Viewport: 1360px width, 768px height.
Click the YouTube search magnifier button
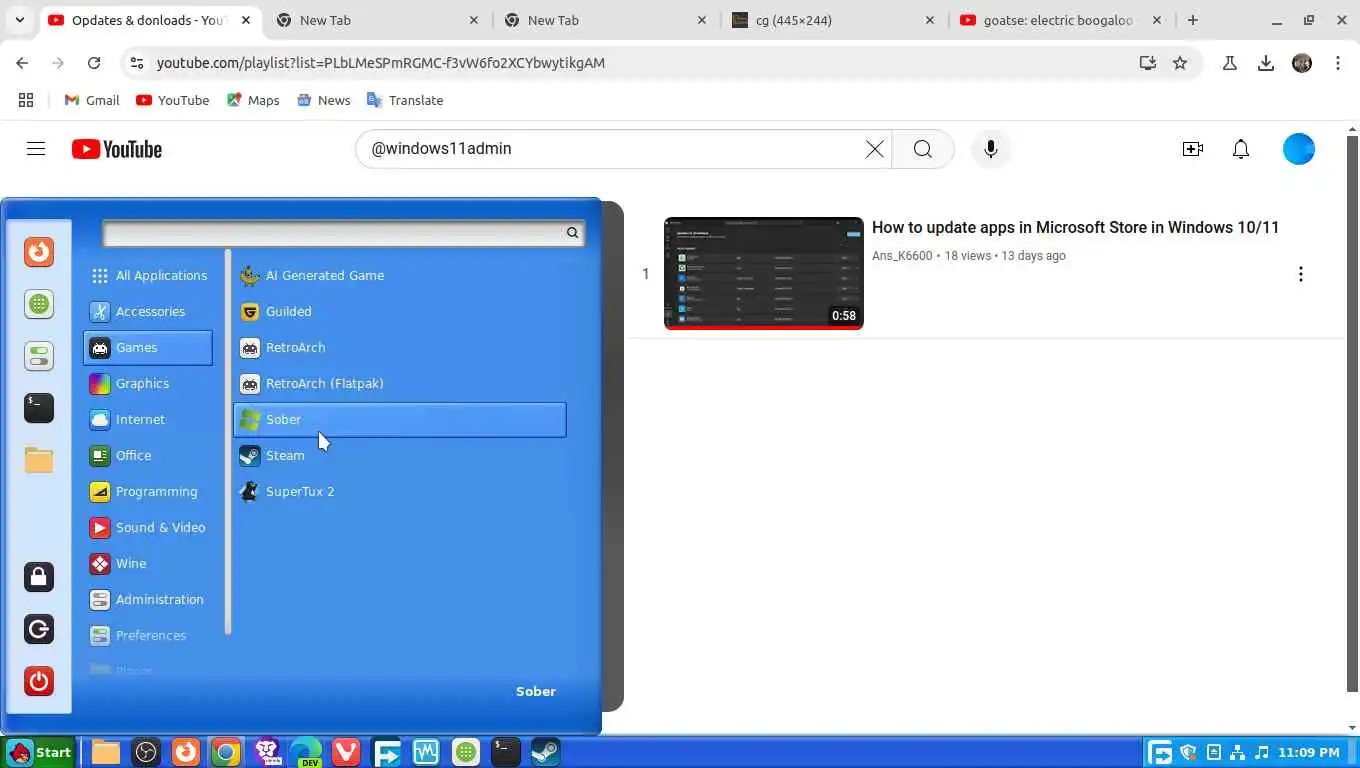[x=922, y=149]
